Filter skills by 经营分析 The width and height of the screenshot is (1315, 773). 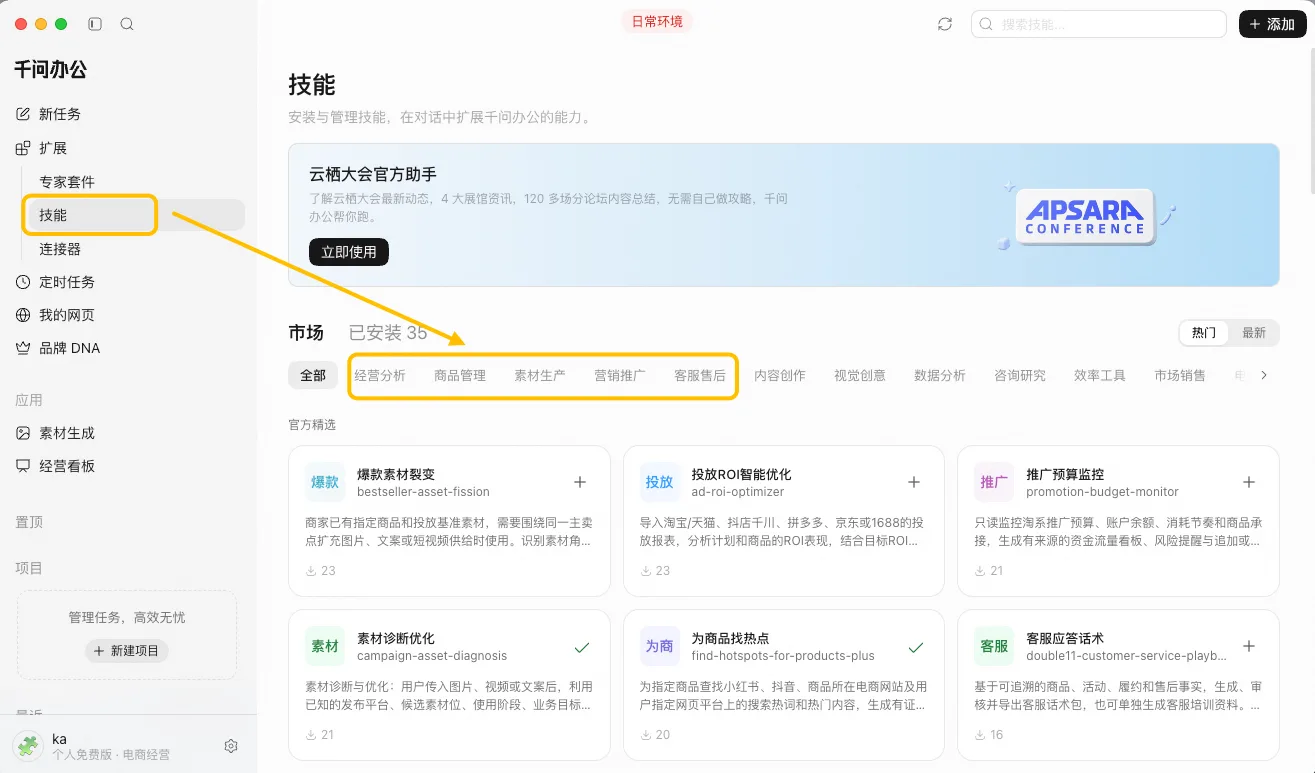coord(380,376)
